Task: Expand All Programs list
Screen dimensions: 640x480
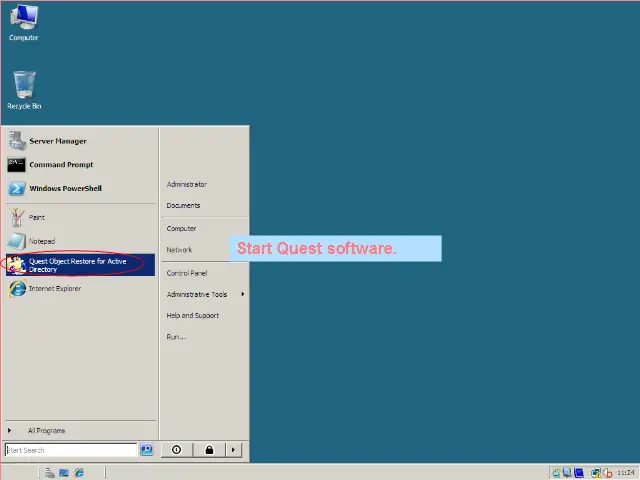Action: [45, 431]
